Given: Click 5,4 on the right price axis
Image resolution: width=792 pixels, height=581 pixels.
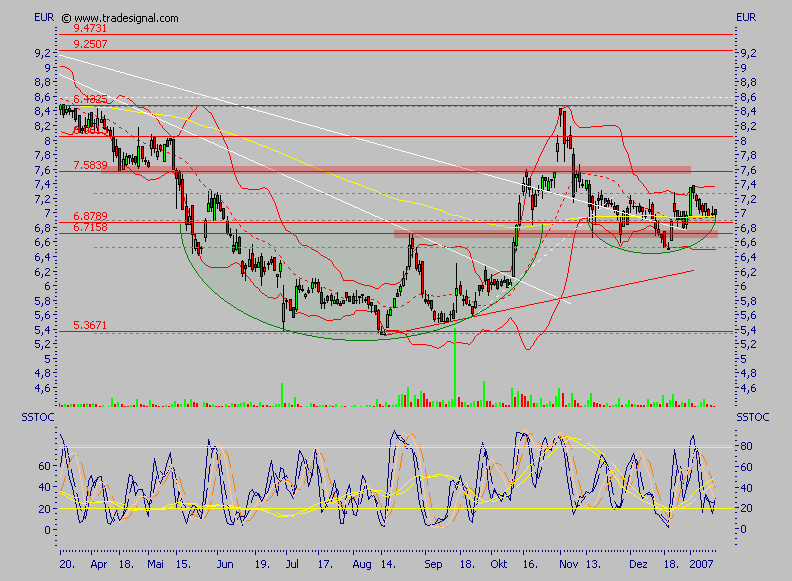Looking at the screenshot, I should pyautogui.click(x=749, y=330).
